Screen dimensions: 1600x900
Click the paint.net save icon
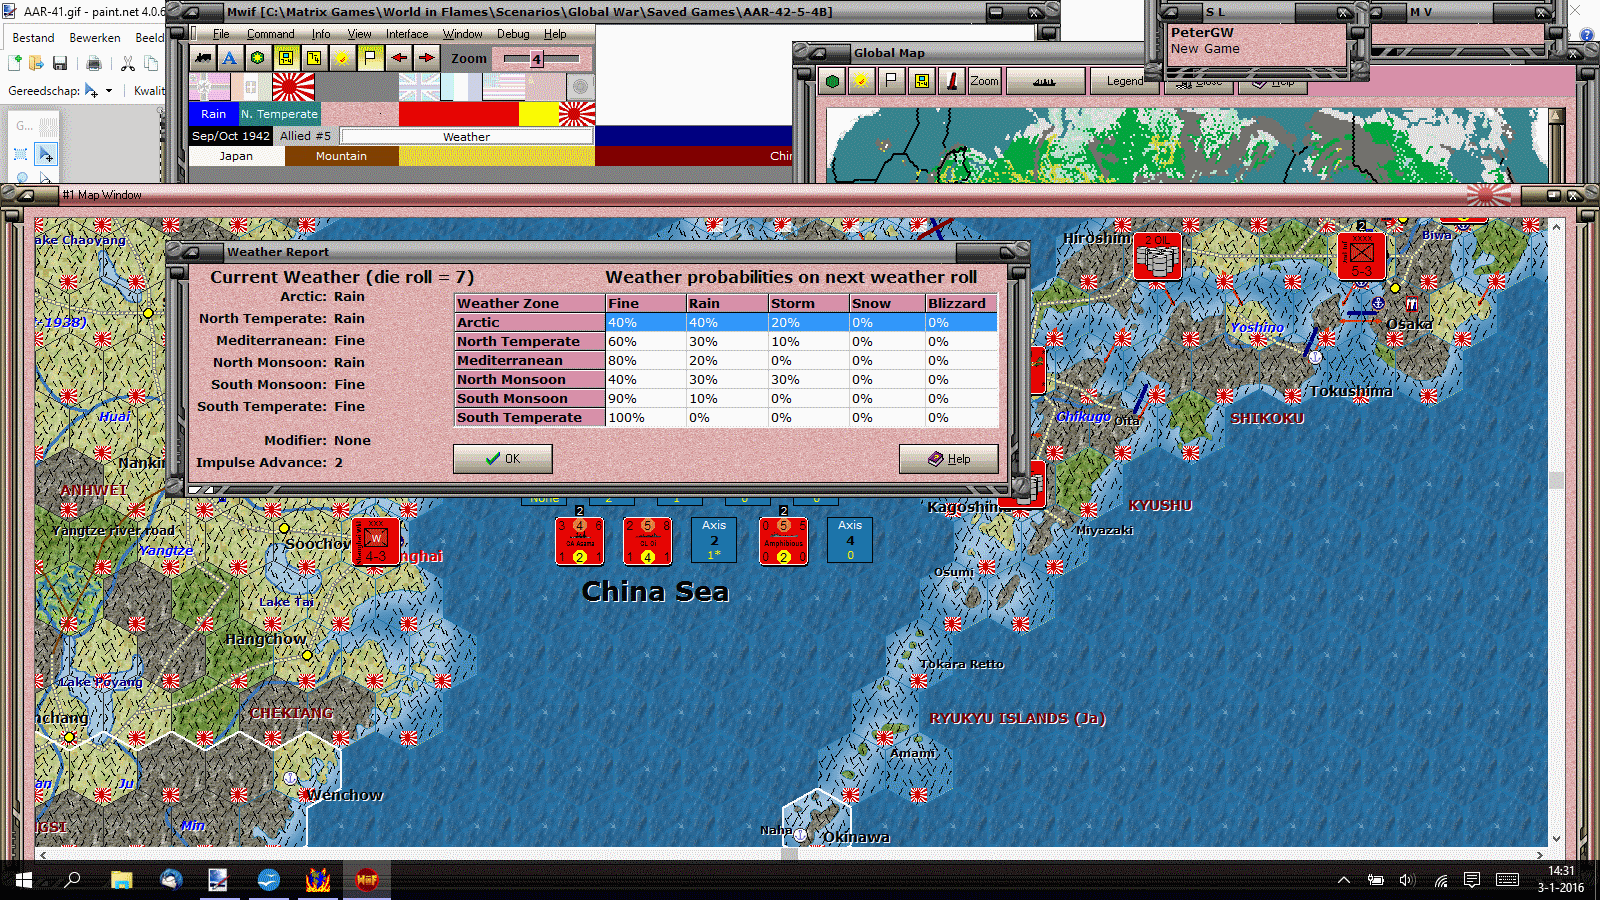point(60,63)
